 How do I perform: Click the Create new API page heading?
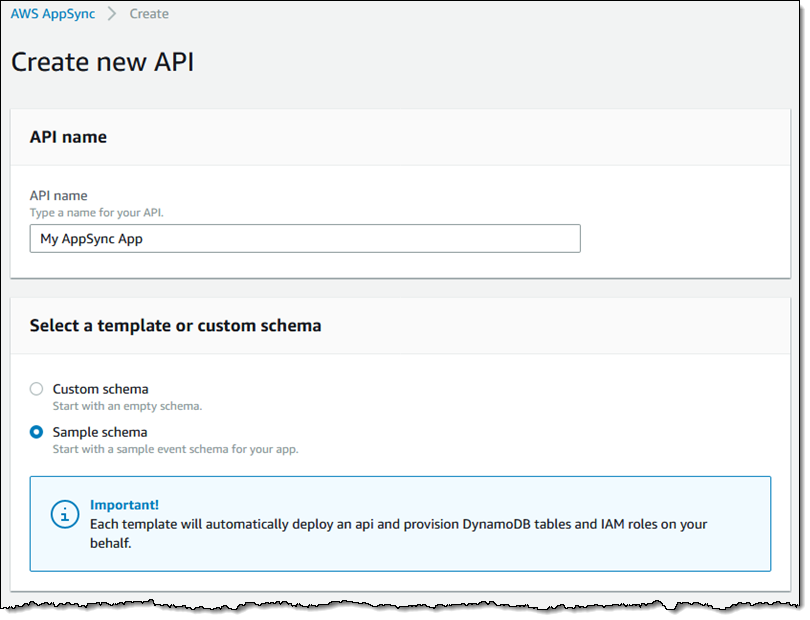(102, 62)
